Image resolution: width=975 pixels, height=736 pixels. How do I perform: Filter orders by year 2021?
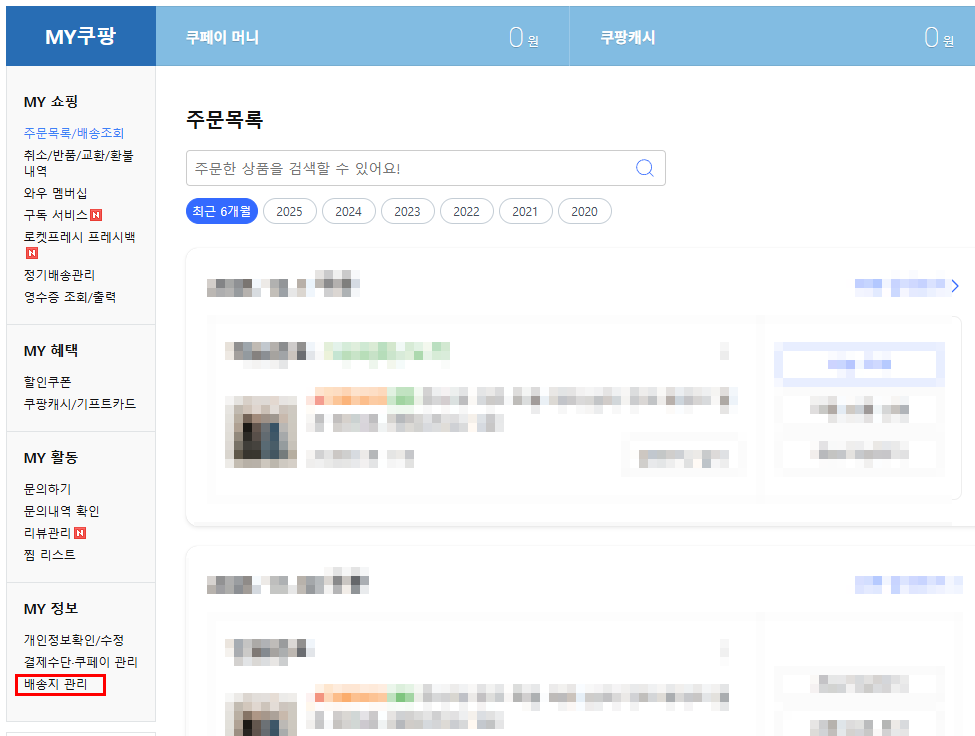525,211
